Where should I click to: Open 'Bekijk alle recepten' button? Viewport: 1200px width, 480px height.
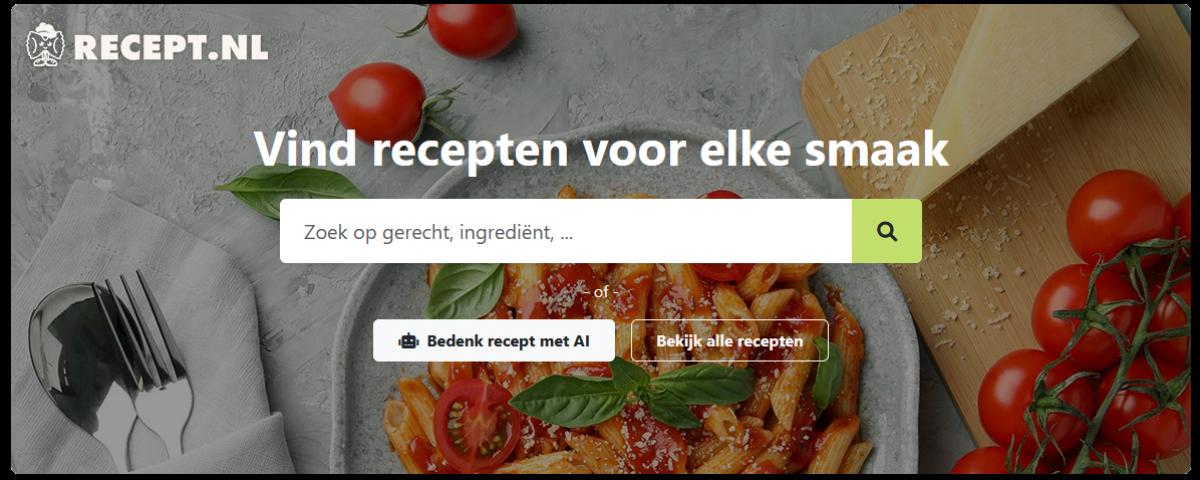(730, 341)
